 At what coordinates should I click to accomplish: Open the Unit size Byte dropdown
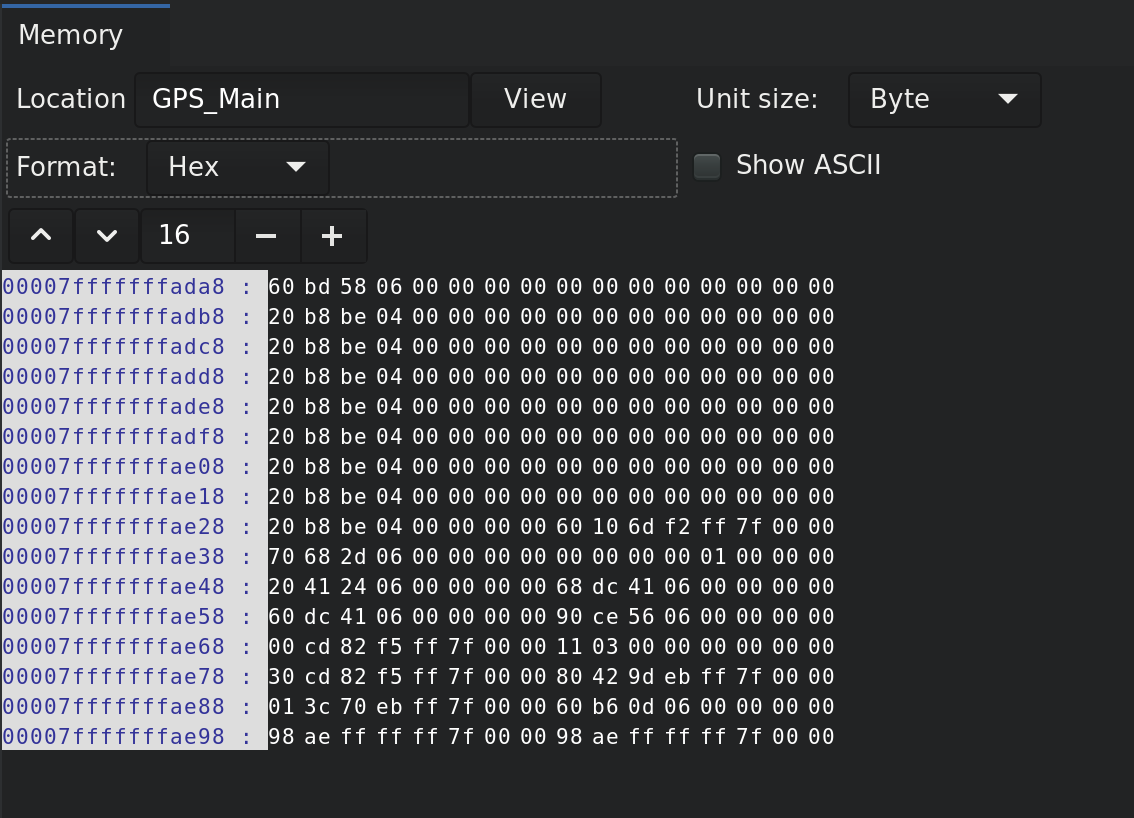point(945,99)
